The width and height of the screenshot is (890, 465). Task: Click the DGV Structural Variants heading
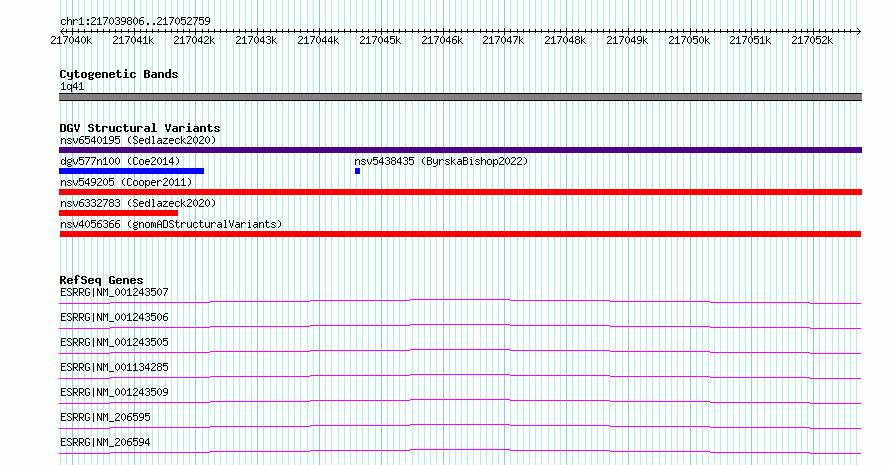140,128
